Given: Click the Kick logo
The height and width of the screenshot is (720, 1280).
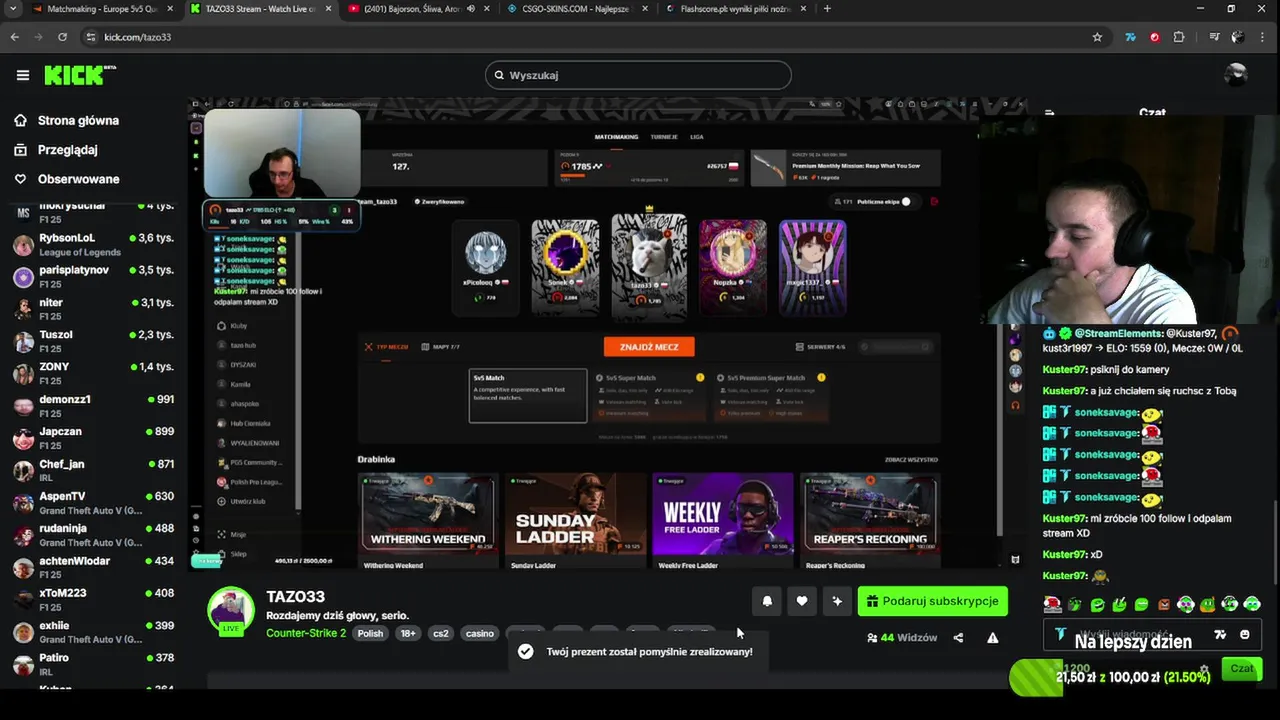Looking at the screenshot, I should (79, 75).
